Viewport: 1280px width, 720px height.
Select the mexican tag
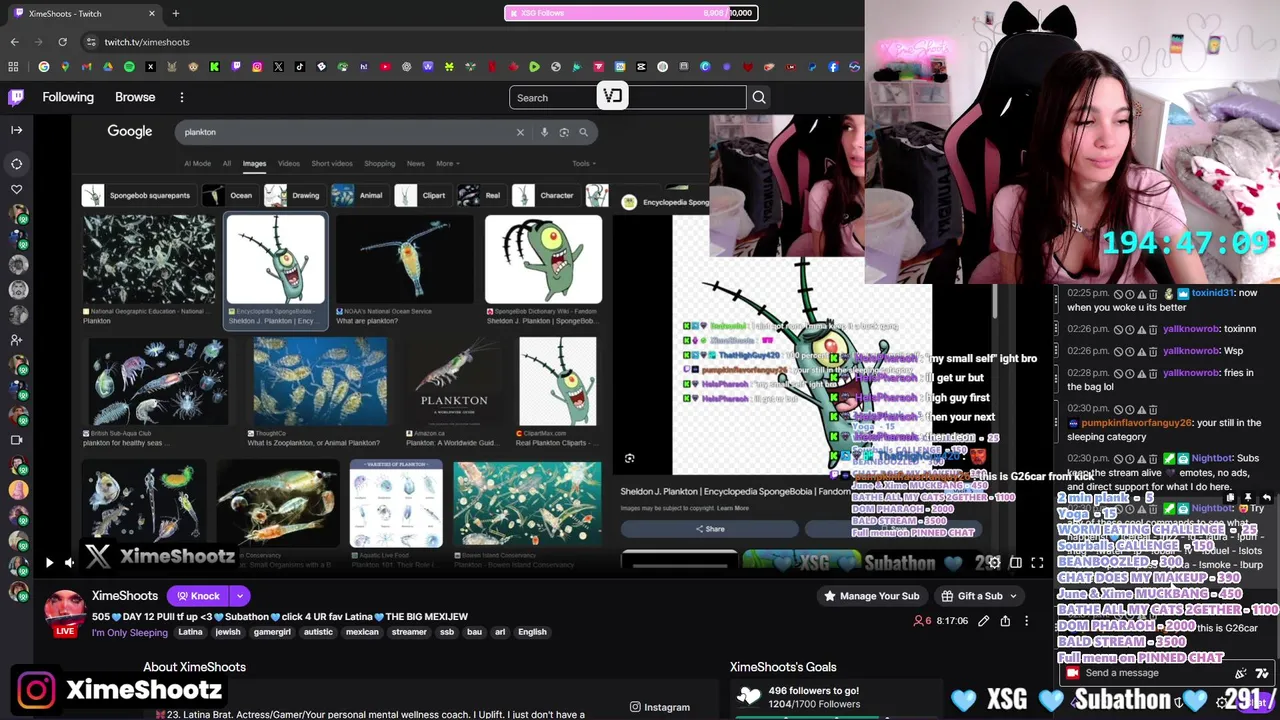point(362,632)
